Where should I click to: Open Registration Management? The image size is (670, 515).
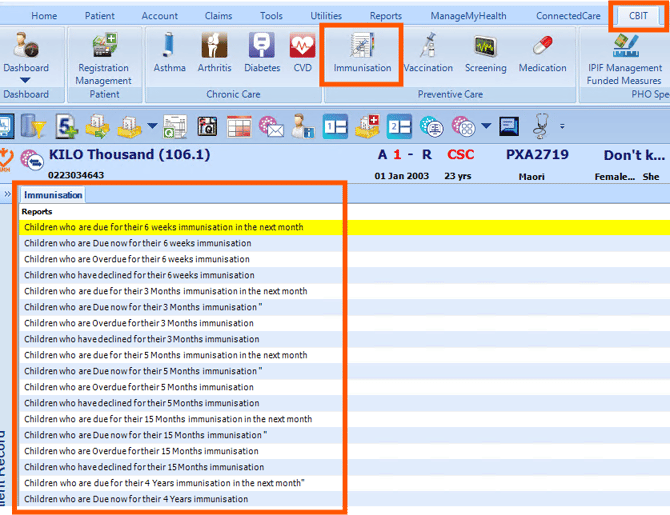(x=104, y=58)
